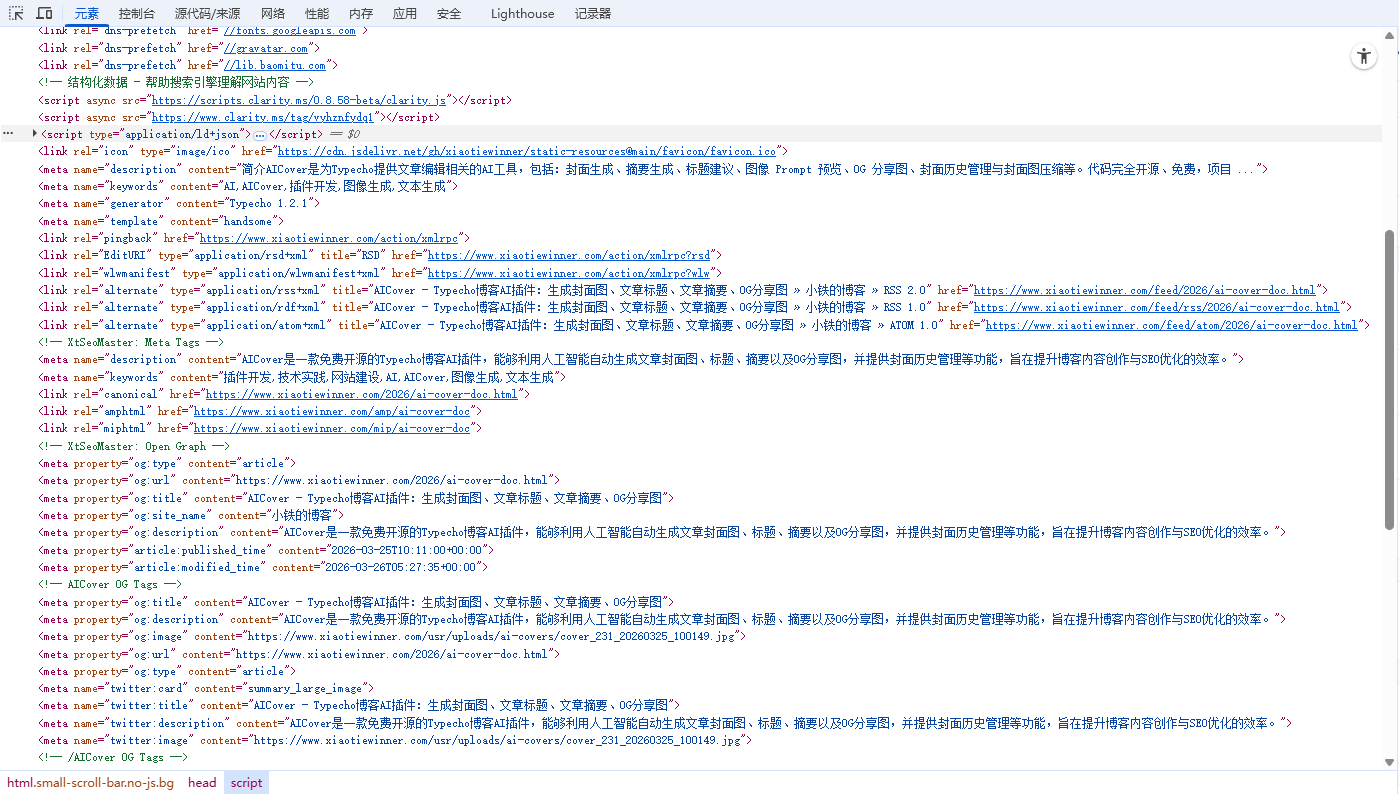Open the RSS 2.0 feed href link
The width and height of the screenshot is (1399, 794).
click(1144, 290)
